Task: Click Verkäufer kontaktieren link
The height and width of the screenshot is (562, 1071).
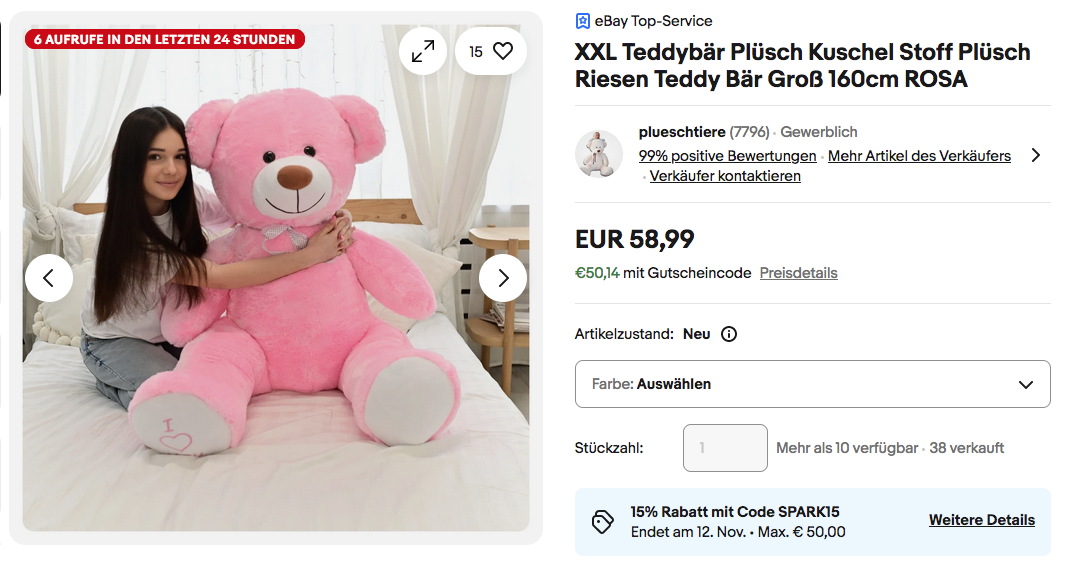Action: pos(725,176)
